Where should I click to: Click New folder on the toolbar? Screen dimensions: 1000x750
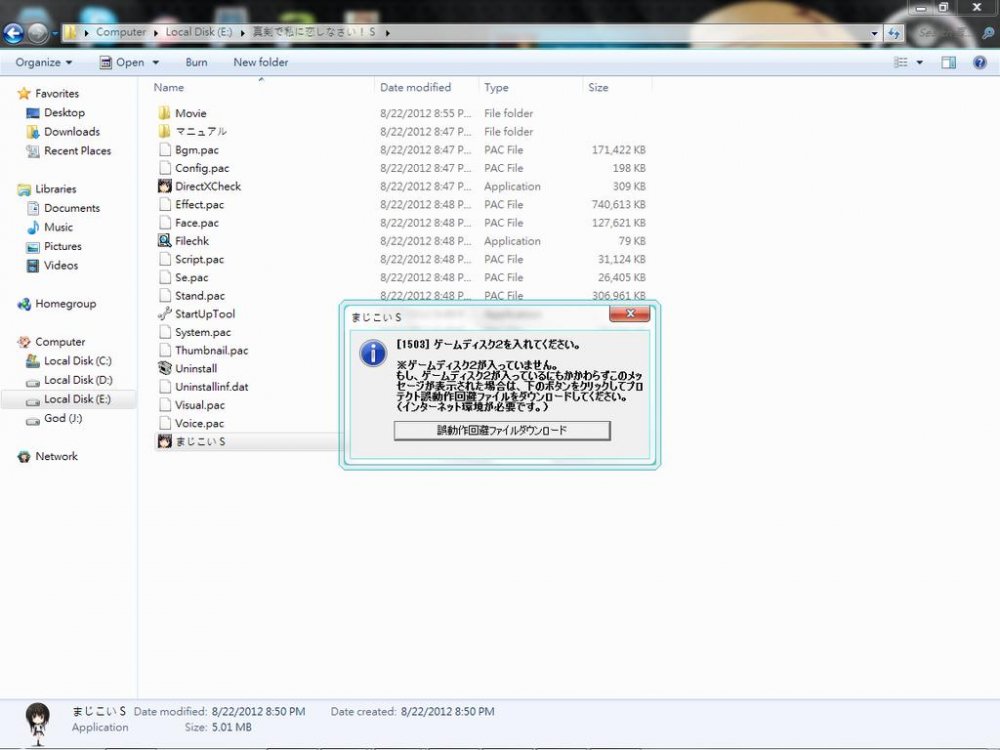(x=259, y=62)
